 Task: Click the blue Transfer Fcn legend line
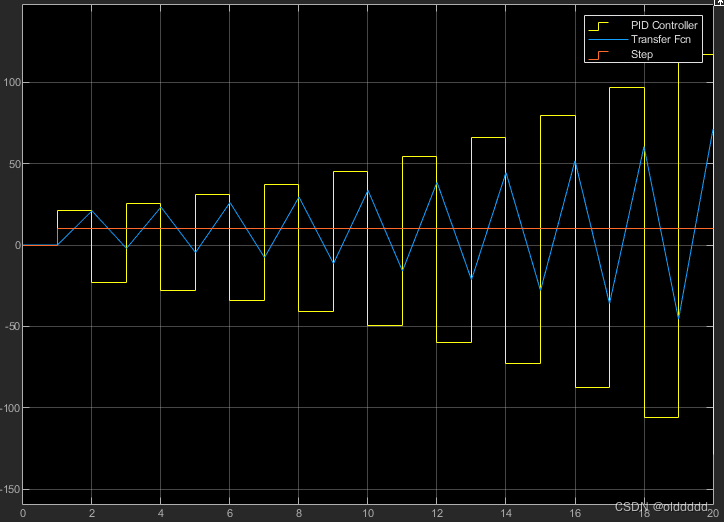(x=608, y=40)
